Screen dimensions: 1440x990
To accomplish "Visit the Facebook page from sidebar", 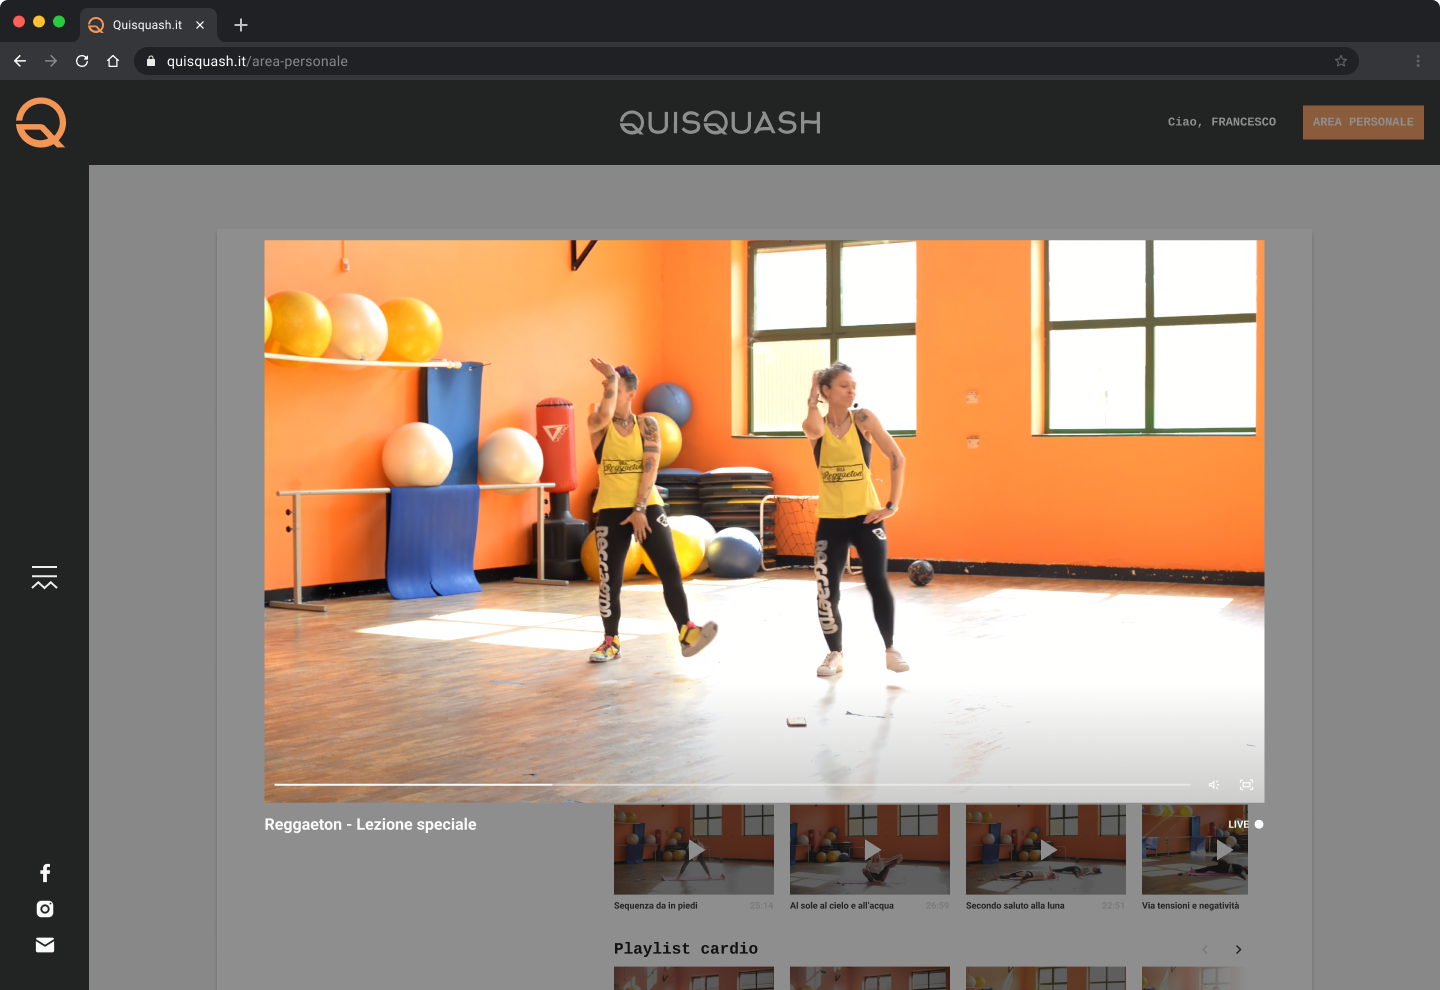I will pyautogui.click(x=45, y=873).
